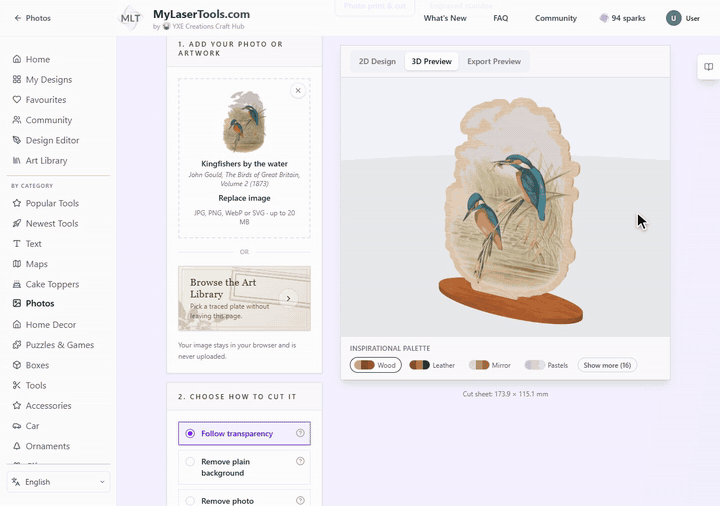Go back to Photos via header link
Viewport: 720px width, 506px height.
[32, 18]
